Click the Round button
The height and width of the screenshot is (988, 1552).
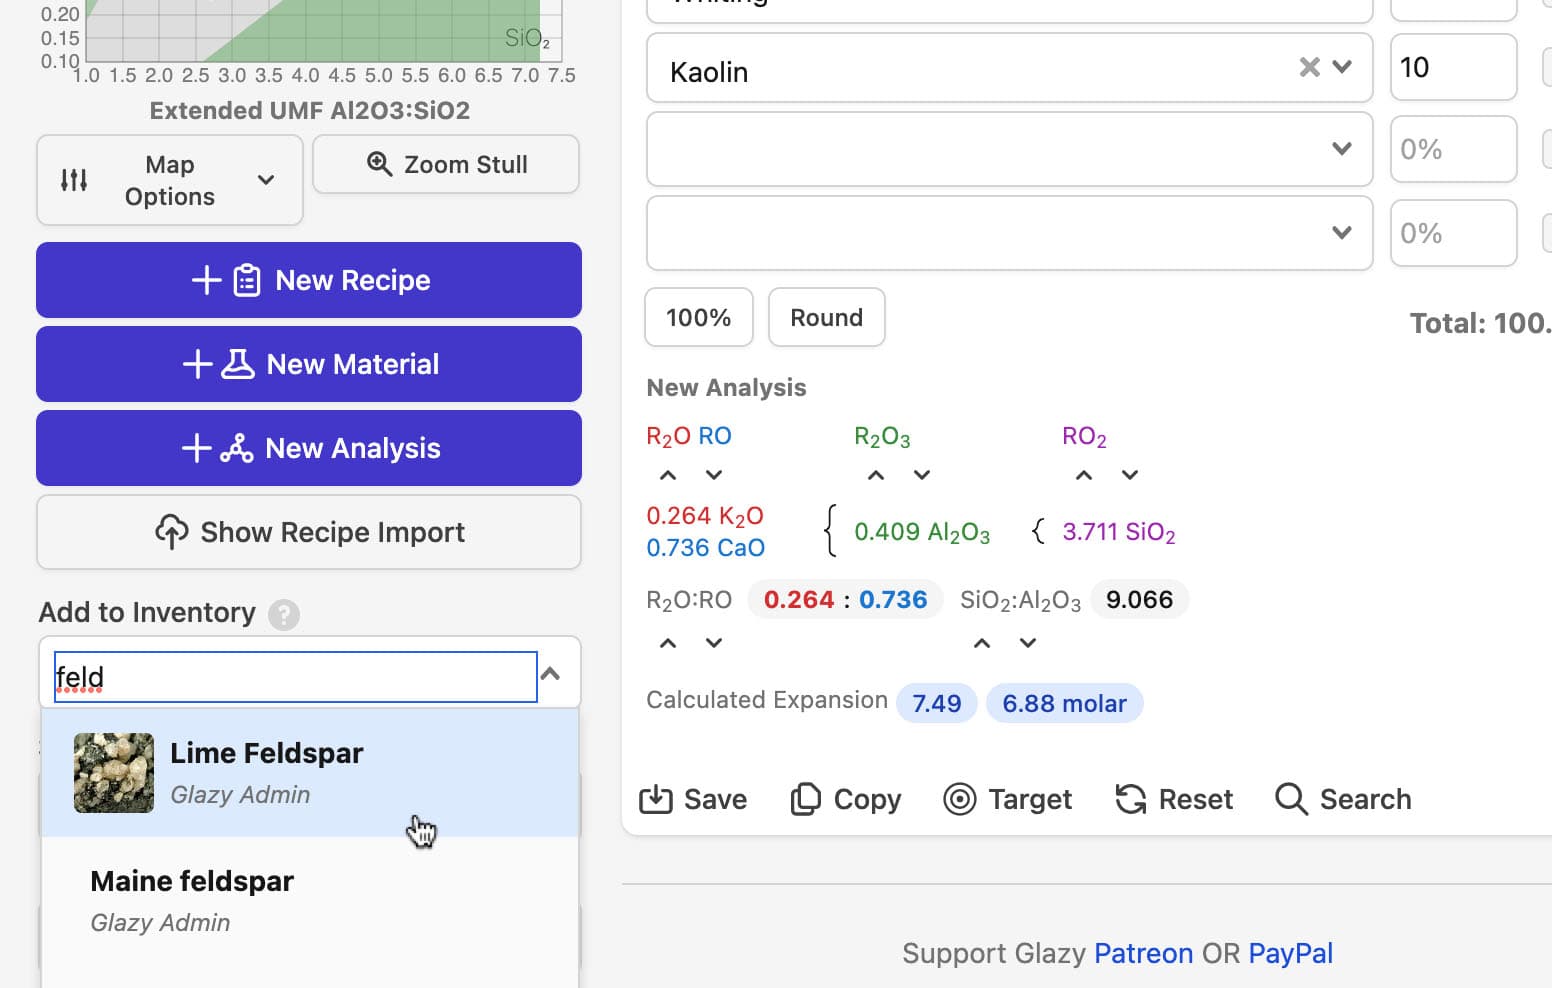(x=826, y=317)
